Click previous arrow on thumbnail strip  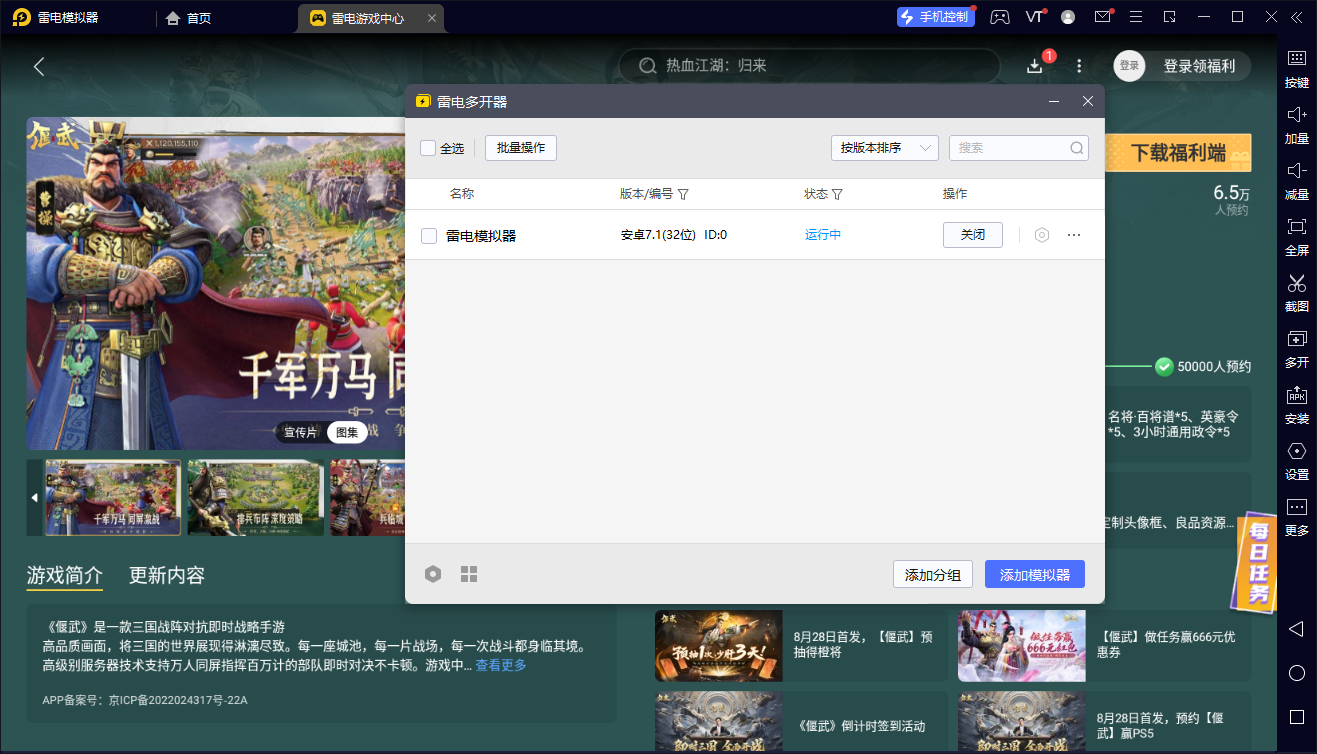35,498
